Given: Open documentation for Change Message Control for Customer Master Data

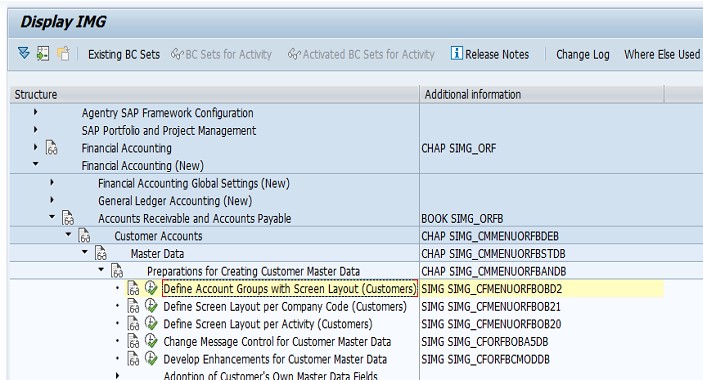Looking at the screenshot, I should (134, 341).
